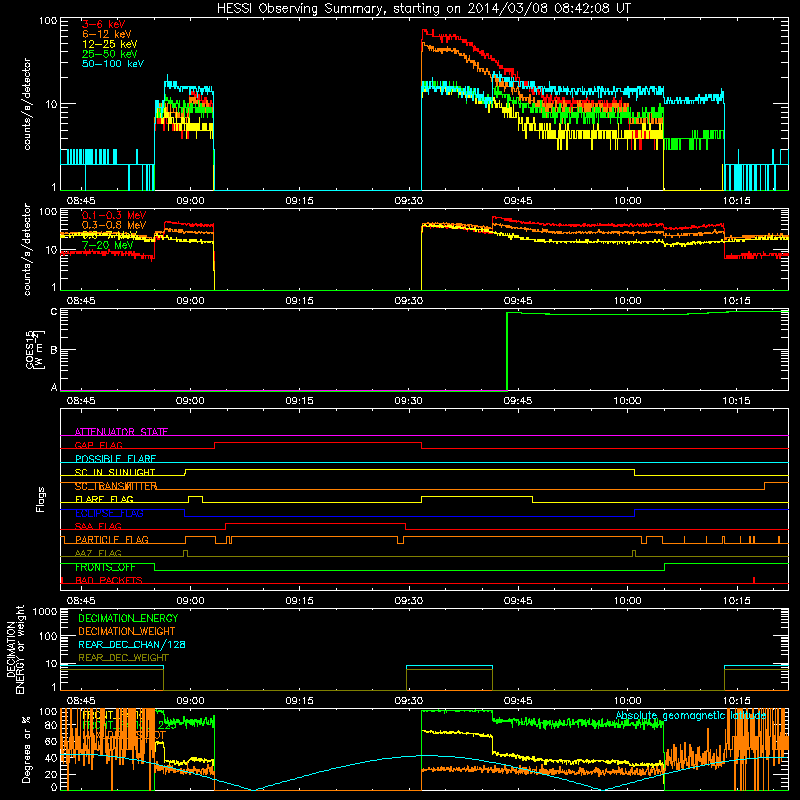Click the DECIMATION_WEIGHT legend label

[127, 631]
